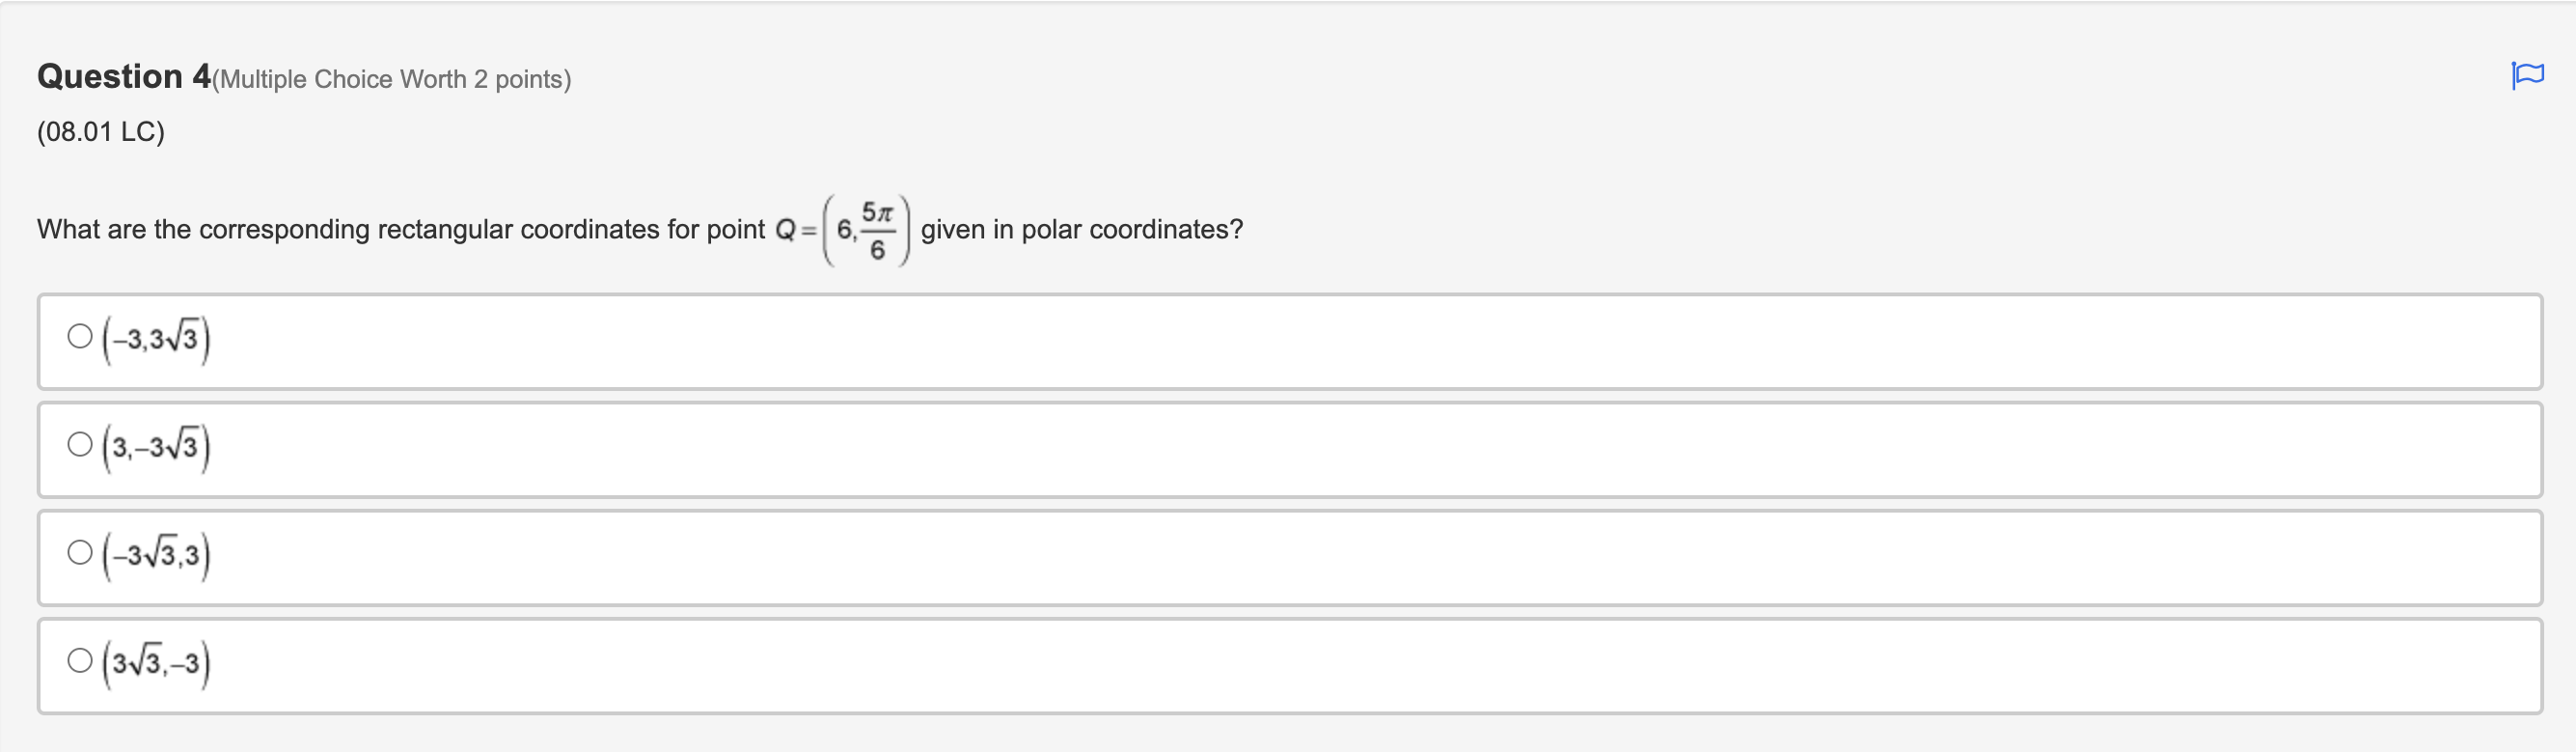The image size is (2576, 752).
Task: Choose the last answer option (3√3,−3)
Action: click(157, 664)
